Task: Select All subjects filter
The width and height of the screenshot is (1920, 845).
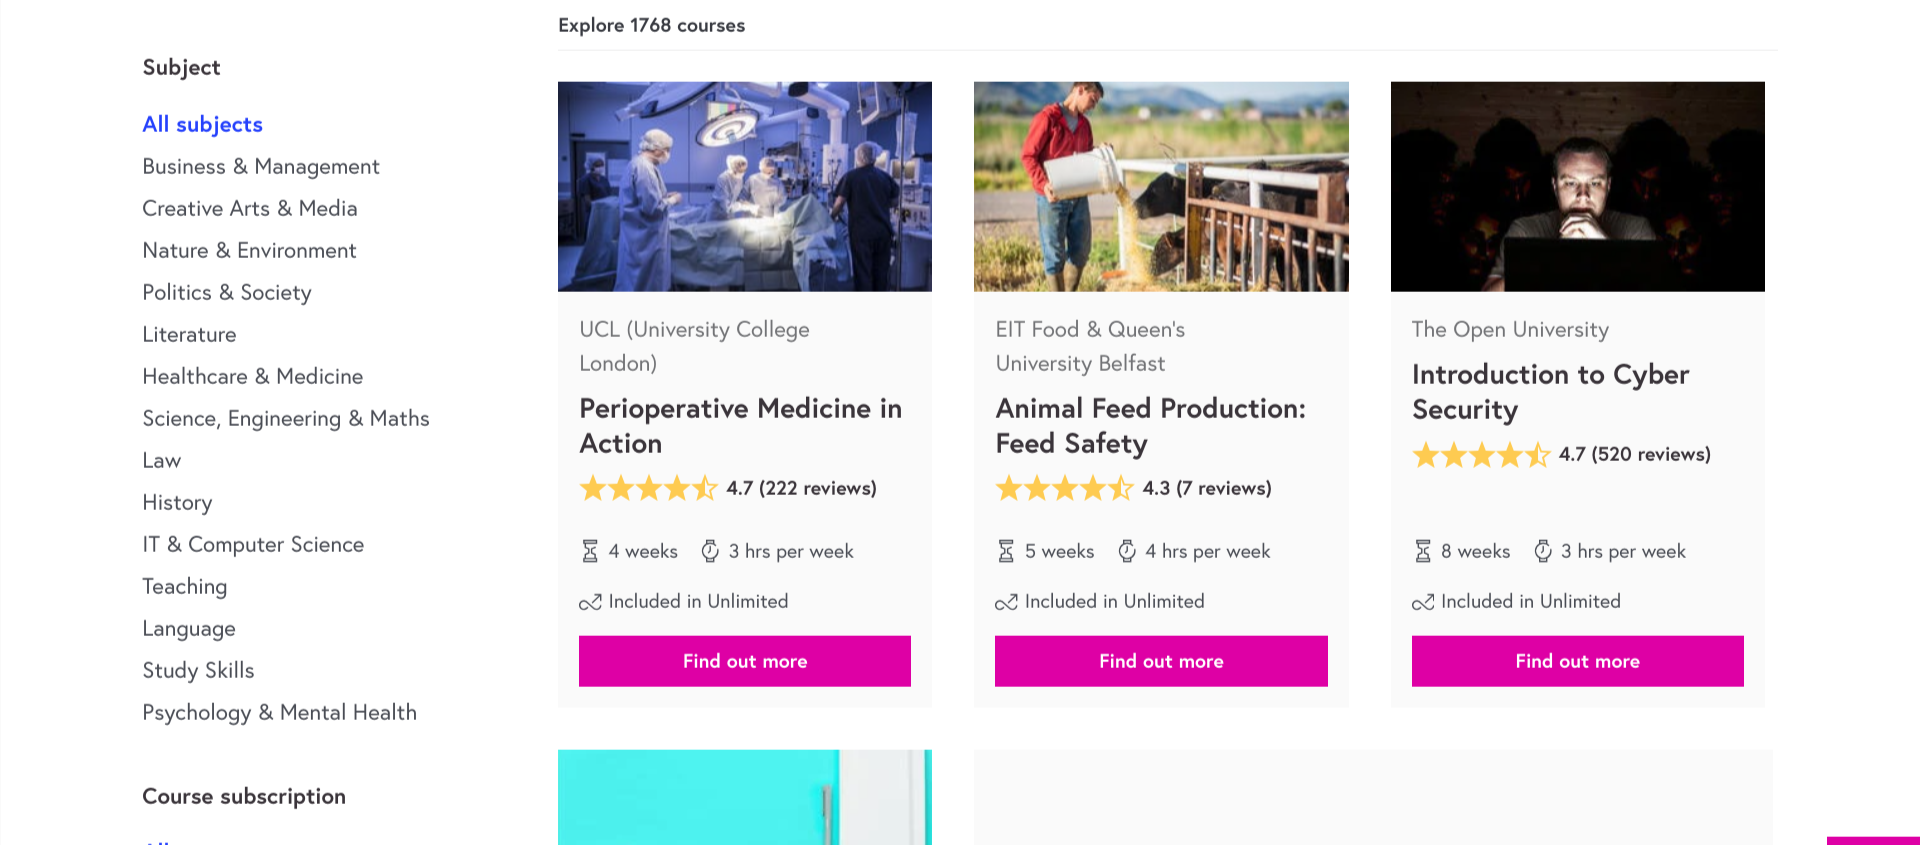Action: [x=202, y=125]
